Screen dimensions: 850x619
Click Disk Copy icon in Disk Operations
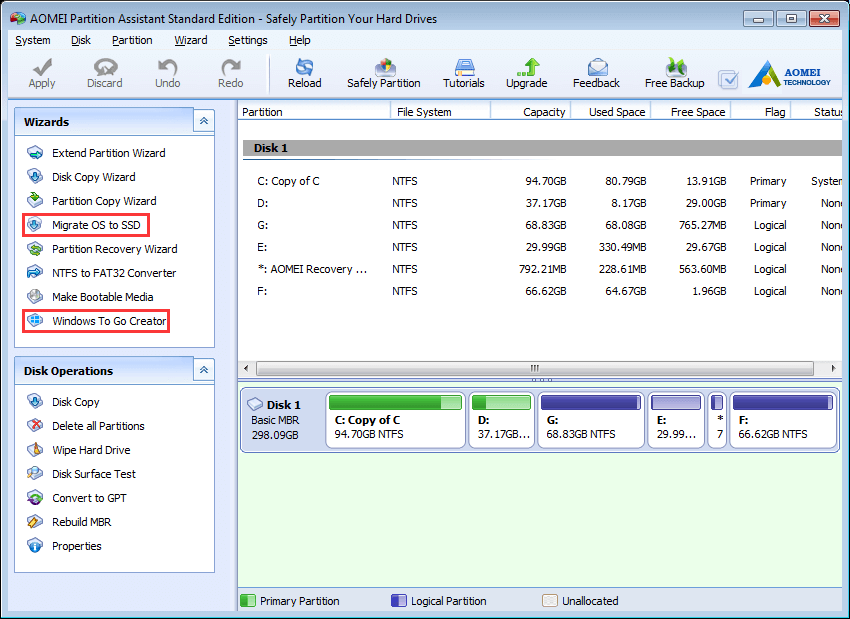35,402
